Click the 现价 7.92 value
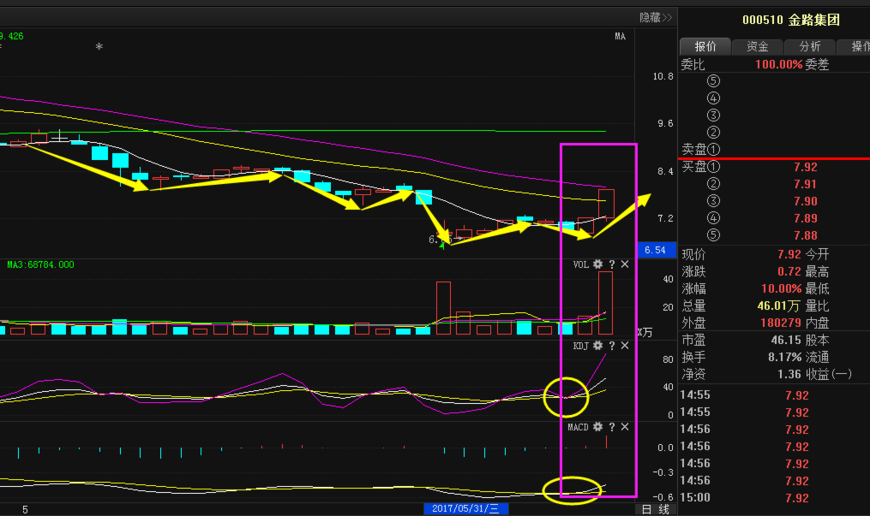Screen dimensions: 870x516 pyautogui.click(x=789, y=254)
